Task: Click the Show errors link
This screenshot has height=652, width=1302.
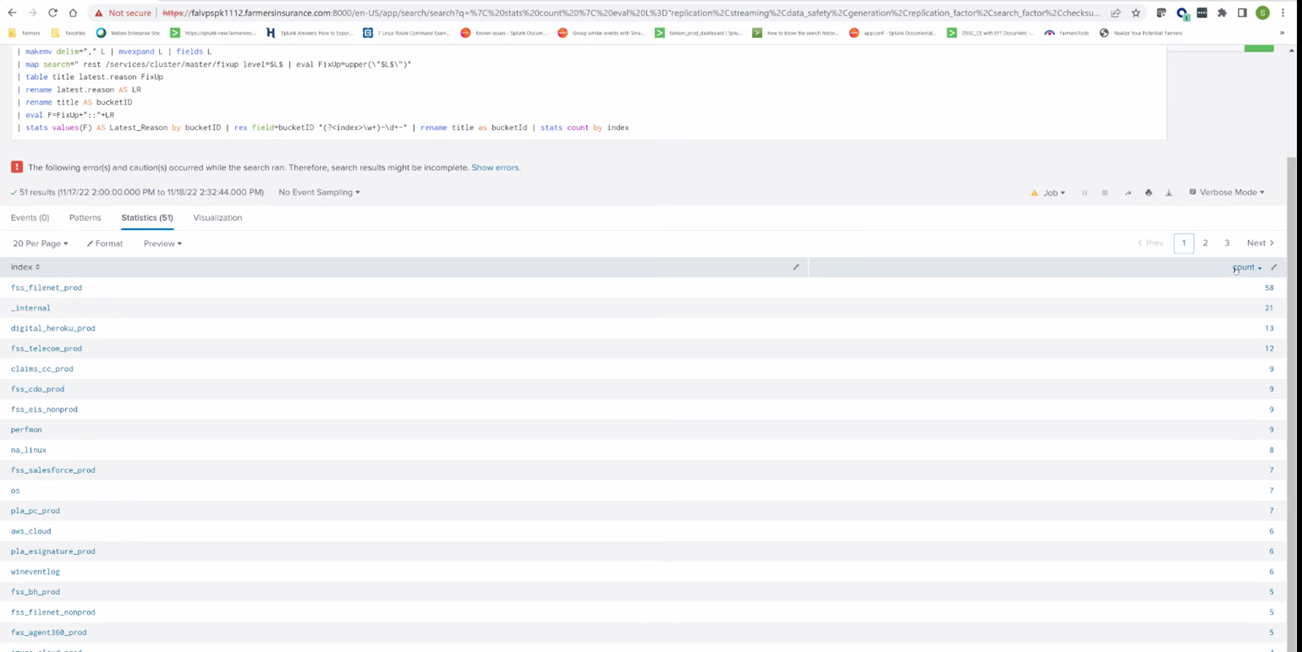Action: [495, 167]
